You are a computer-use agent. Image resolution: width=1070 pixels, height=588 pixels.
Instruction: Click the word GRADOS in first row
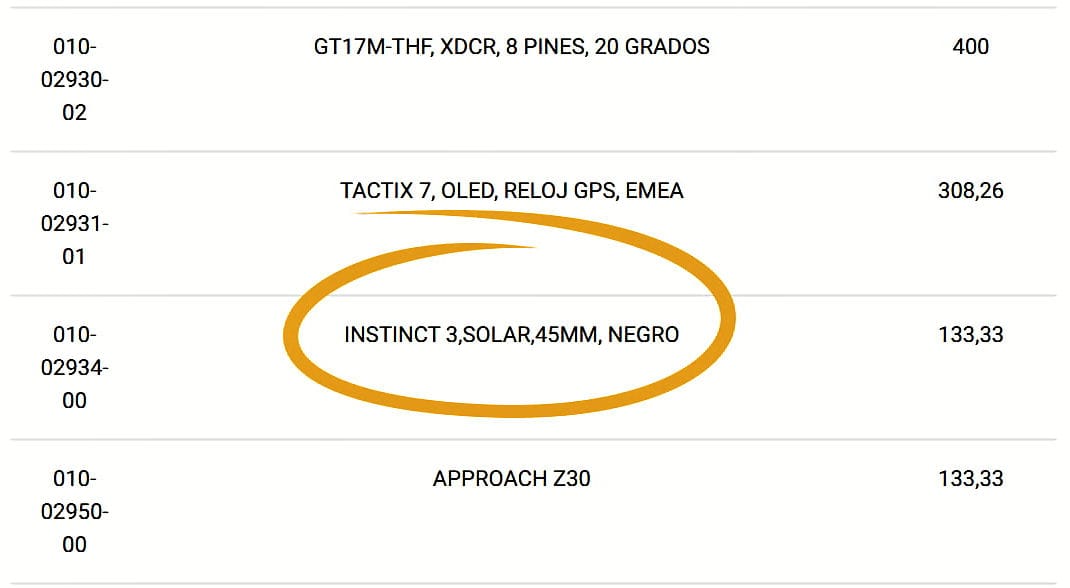[667, 47]
